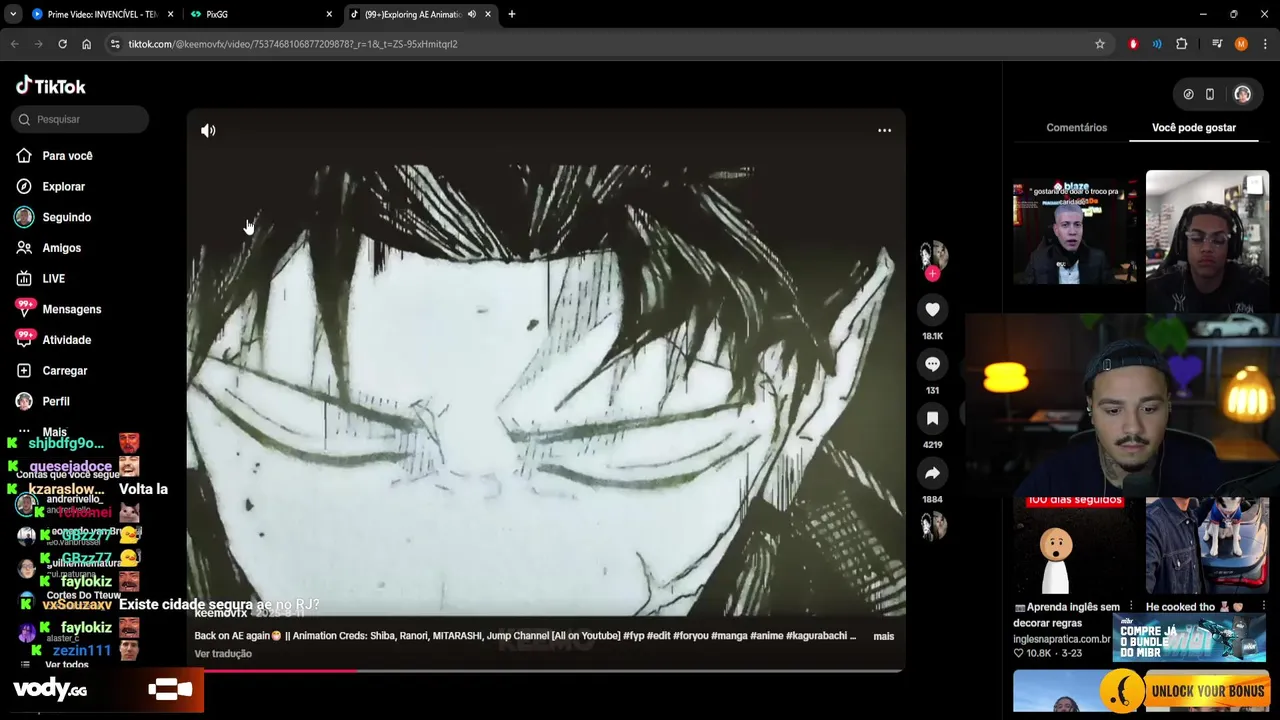The height and width of the screenshot is (720, 1280).
Task: Bookmark page with star icon
Action: tap(1100, 44)
